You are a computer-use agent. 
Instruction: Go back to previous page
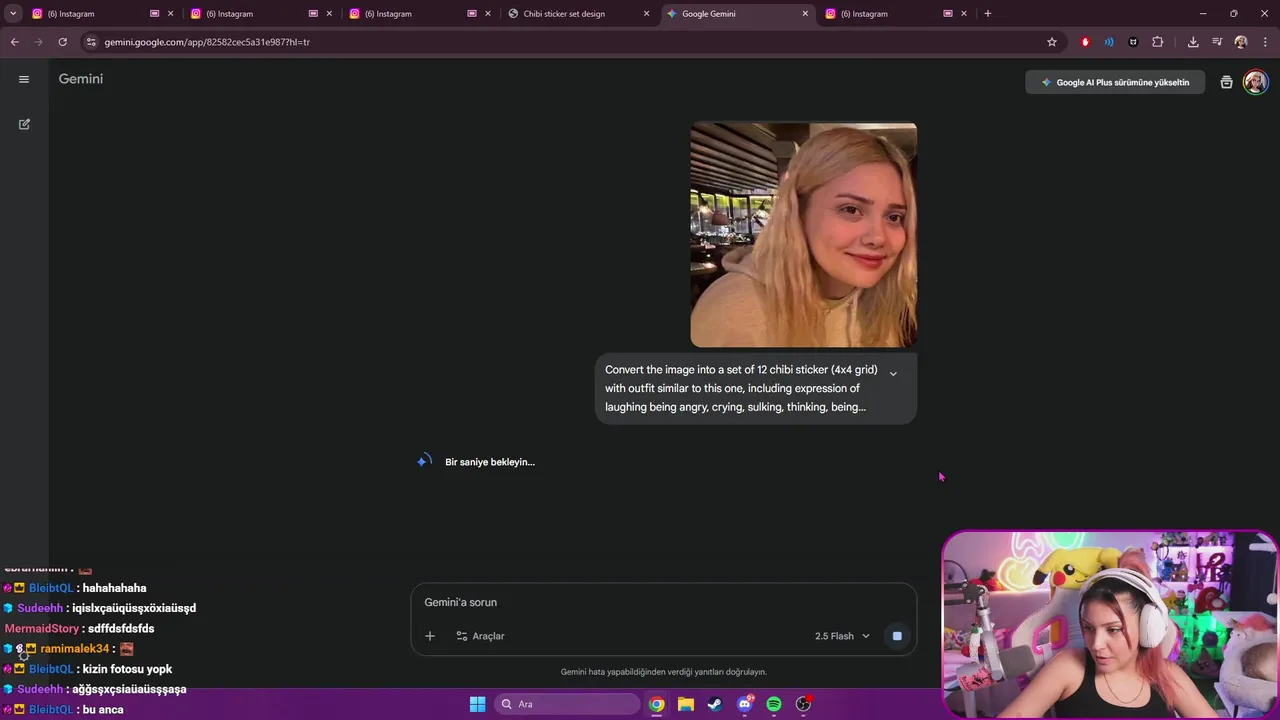[14, 42]
